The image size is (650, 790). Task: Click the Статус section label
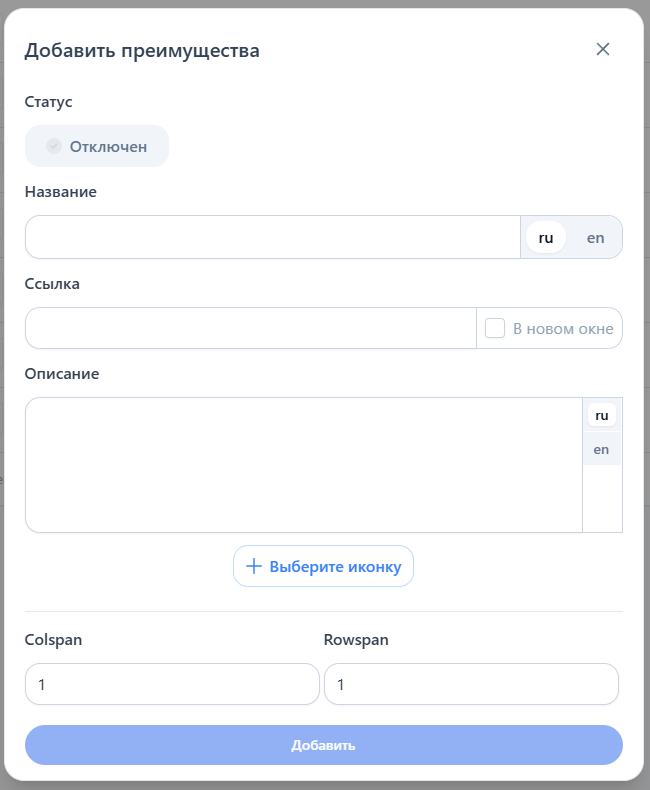point(48,102)
